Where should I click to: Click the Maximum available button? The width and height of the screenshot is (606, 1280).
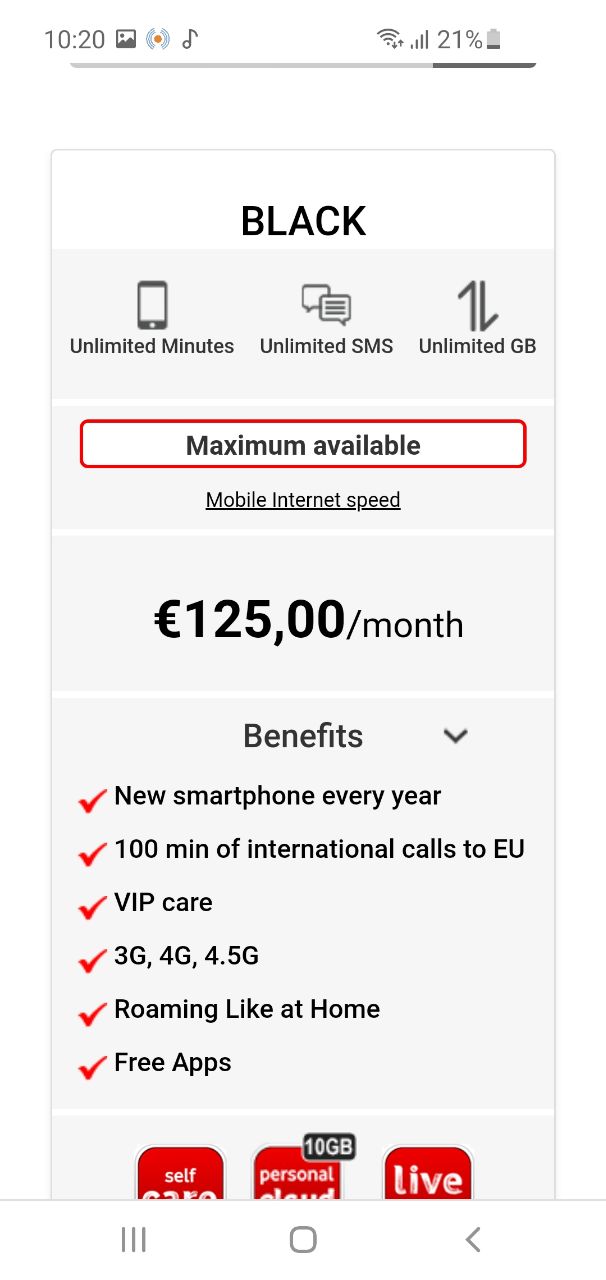click(x=303, y=445)
